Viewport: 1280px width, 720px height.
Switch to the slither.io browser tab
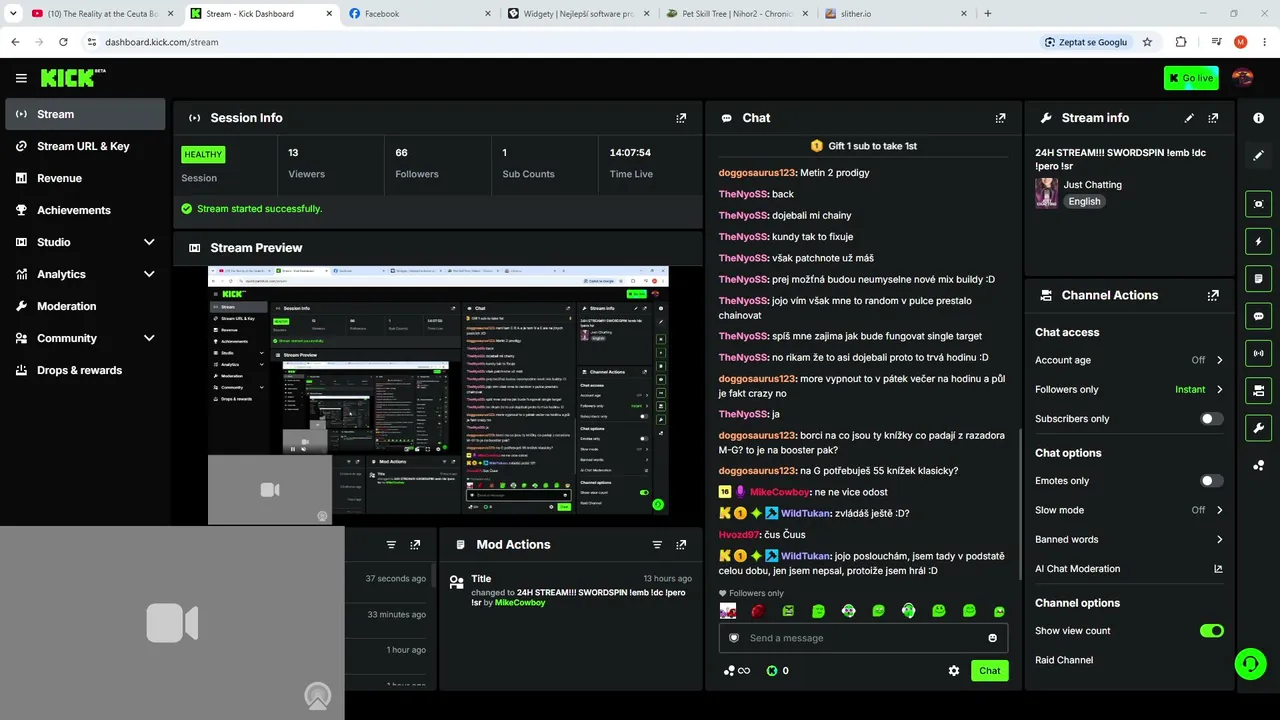(x=895, y=14)
